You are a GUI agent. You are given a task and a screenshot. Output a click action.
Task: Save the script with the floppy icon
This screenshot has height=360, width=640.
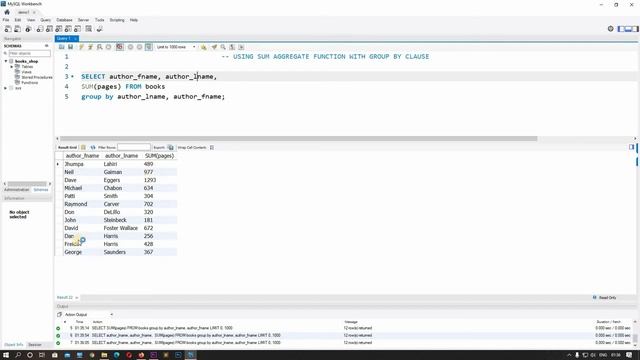(71, 47)
